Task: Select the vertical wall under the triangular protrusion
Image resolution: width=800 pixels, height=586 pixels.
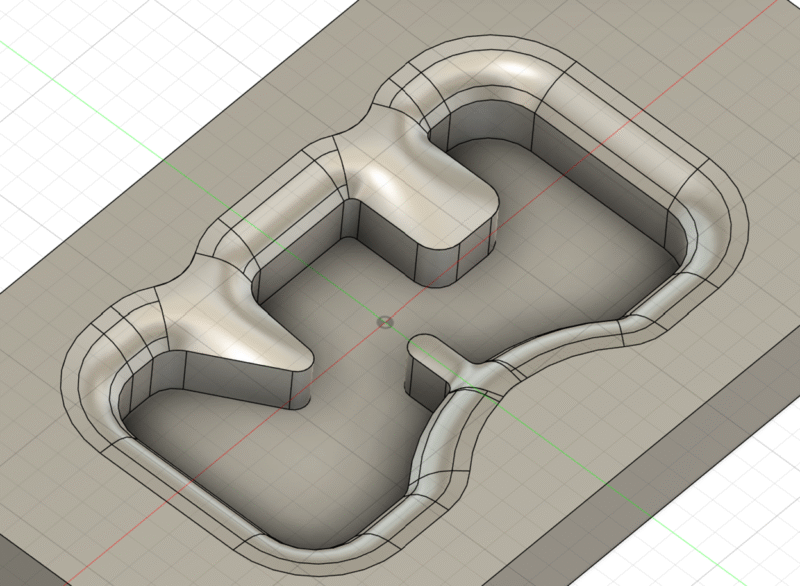Action: (x=230, y=388)
